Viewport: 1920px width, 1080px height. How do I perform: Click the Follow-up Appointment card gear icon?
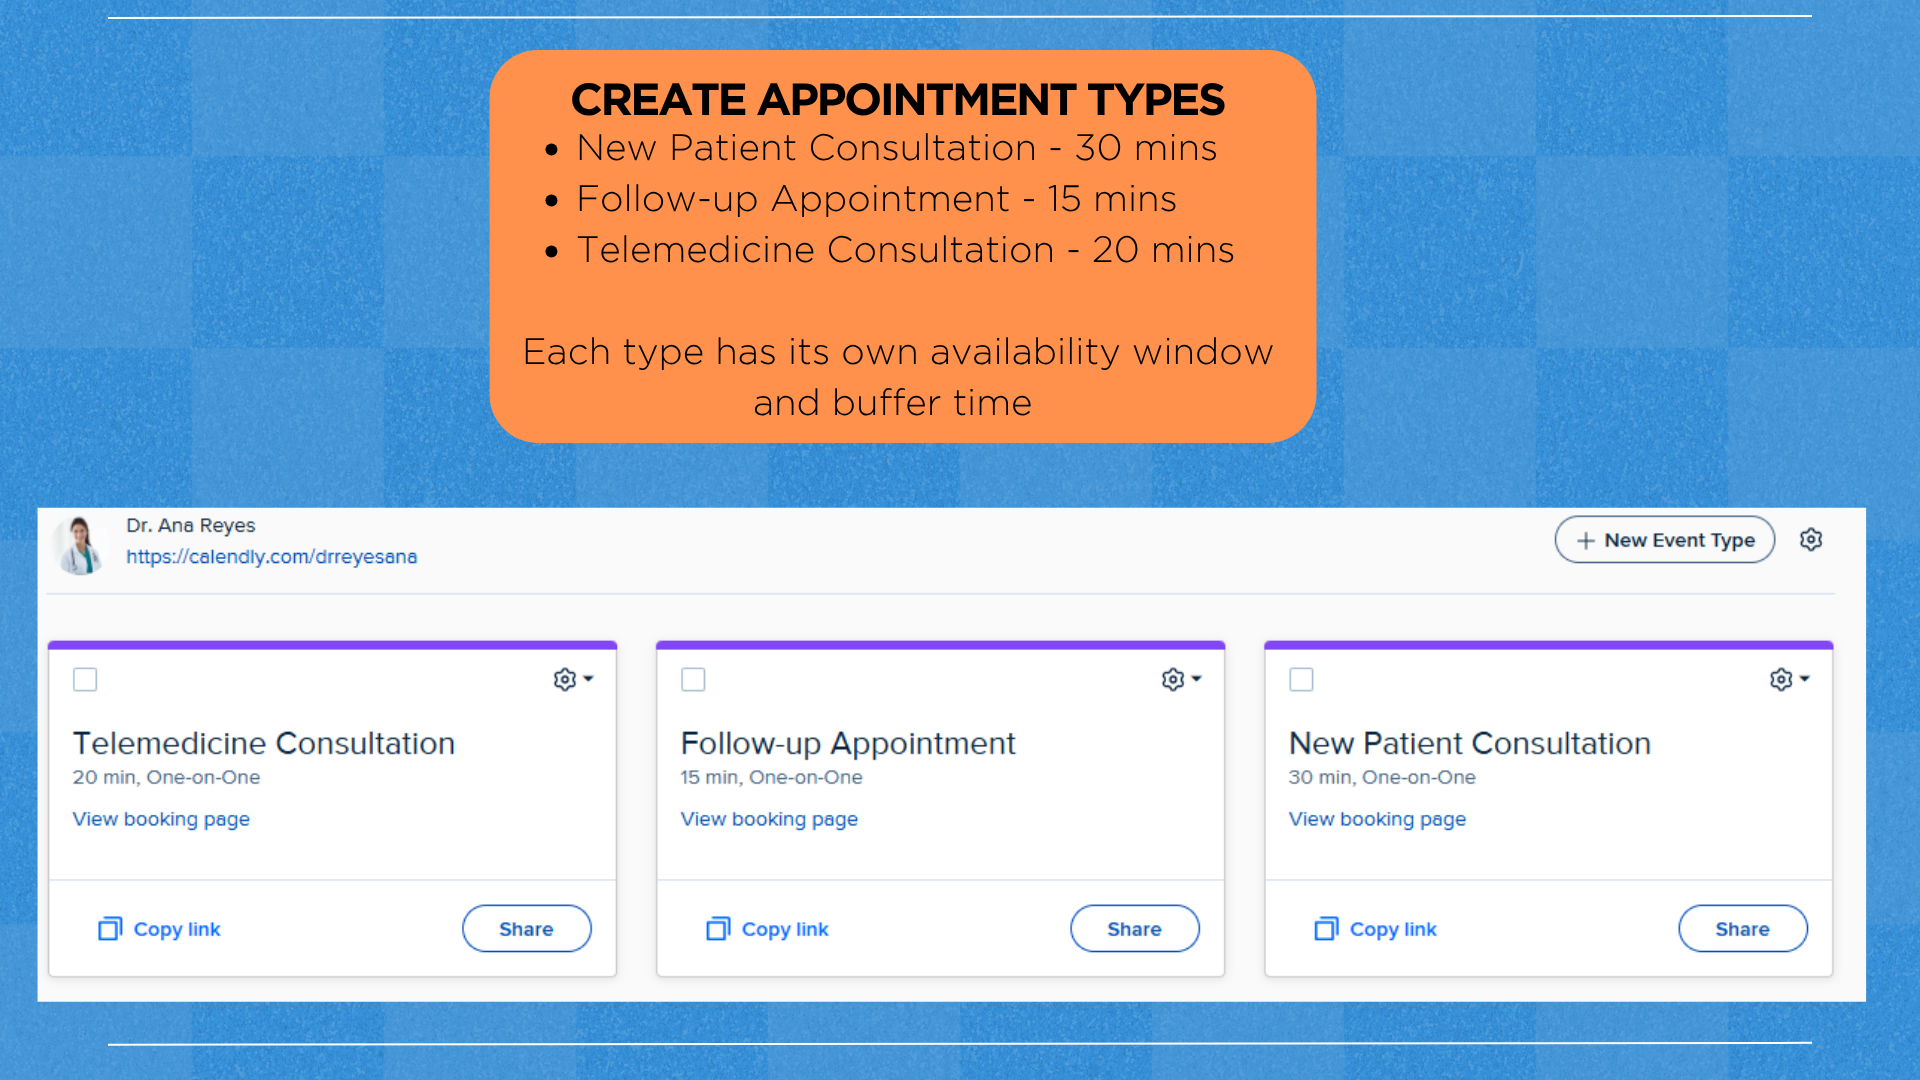1173,680
